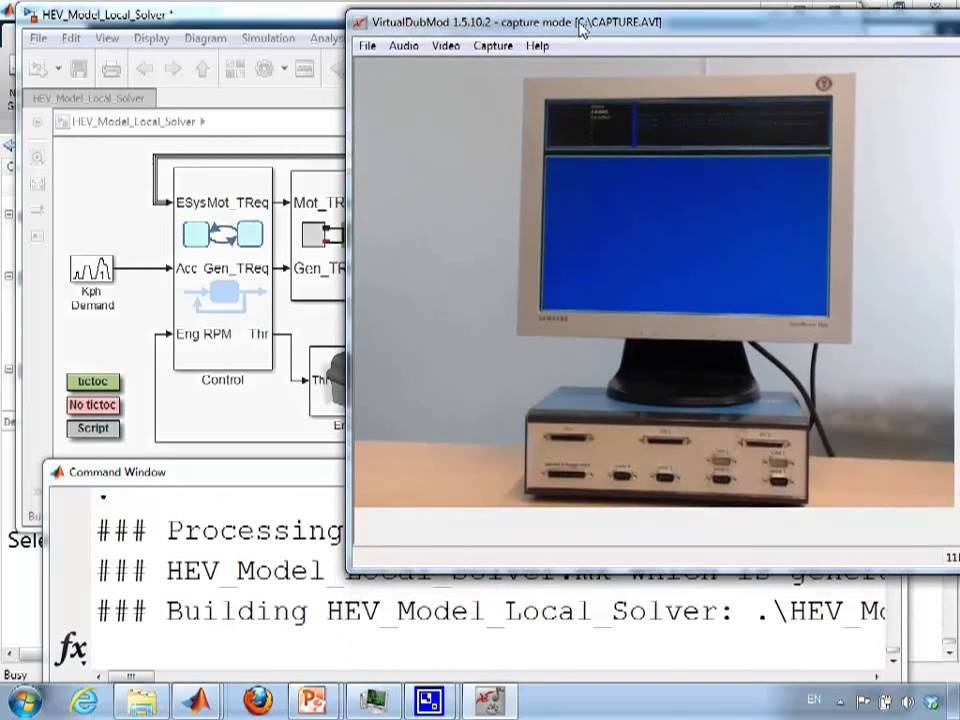Image resolution: width=960 pixels, height=720 pixels.
Task: Click the Command Window horizontal scrollbar thumb
Action: click(131, 677)
